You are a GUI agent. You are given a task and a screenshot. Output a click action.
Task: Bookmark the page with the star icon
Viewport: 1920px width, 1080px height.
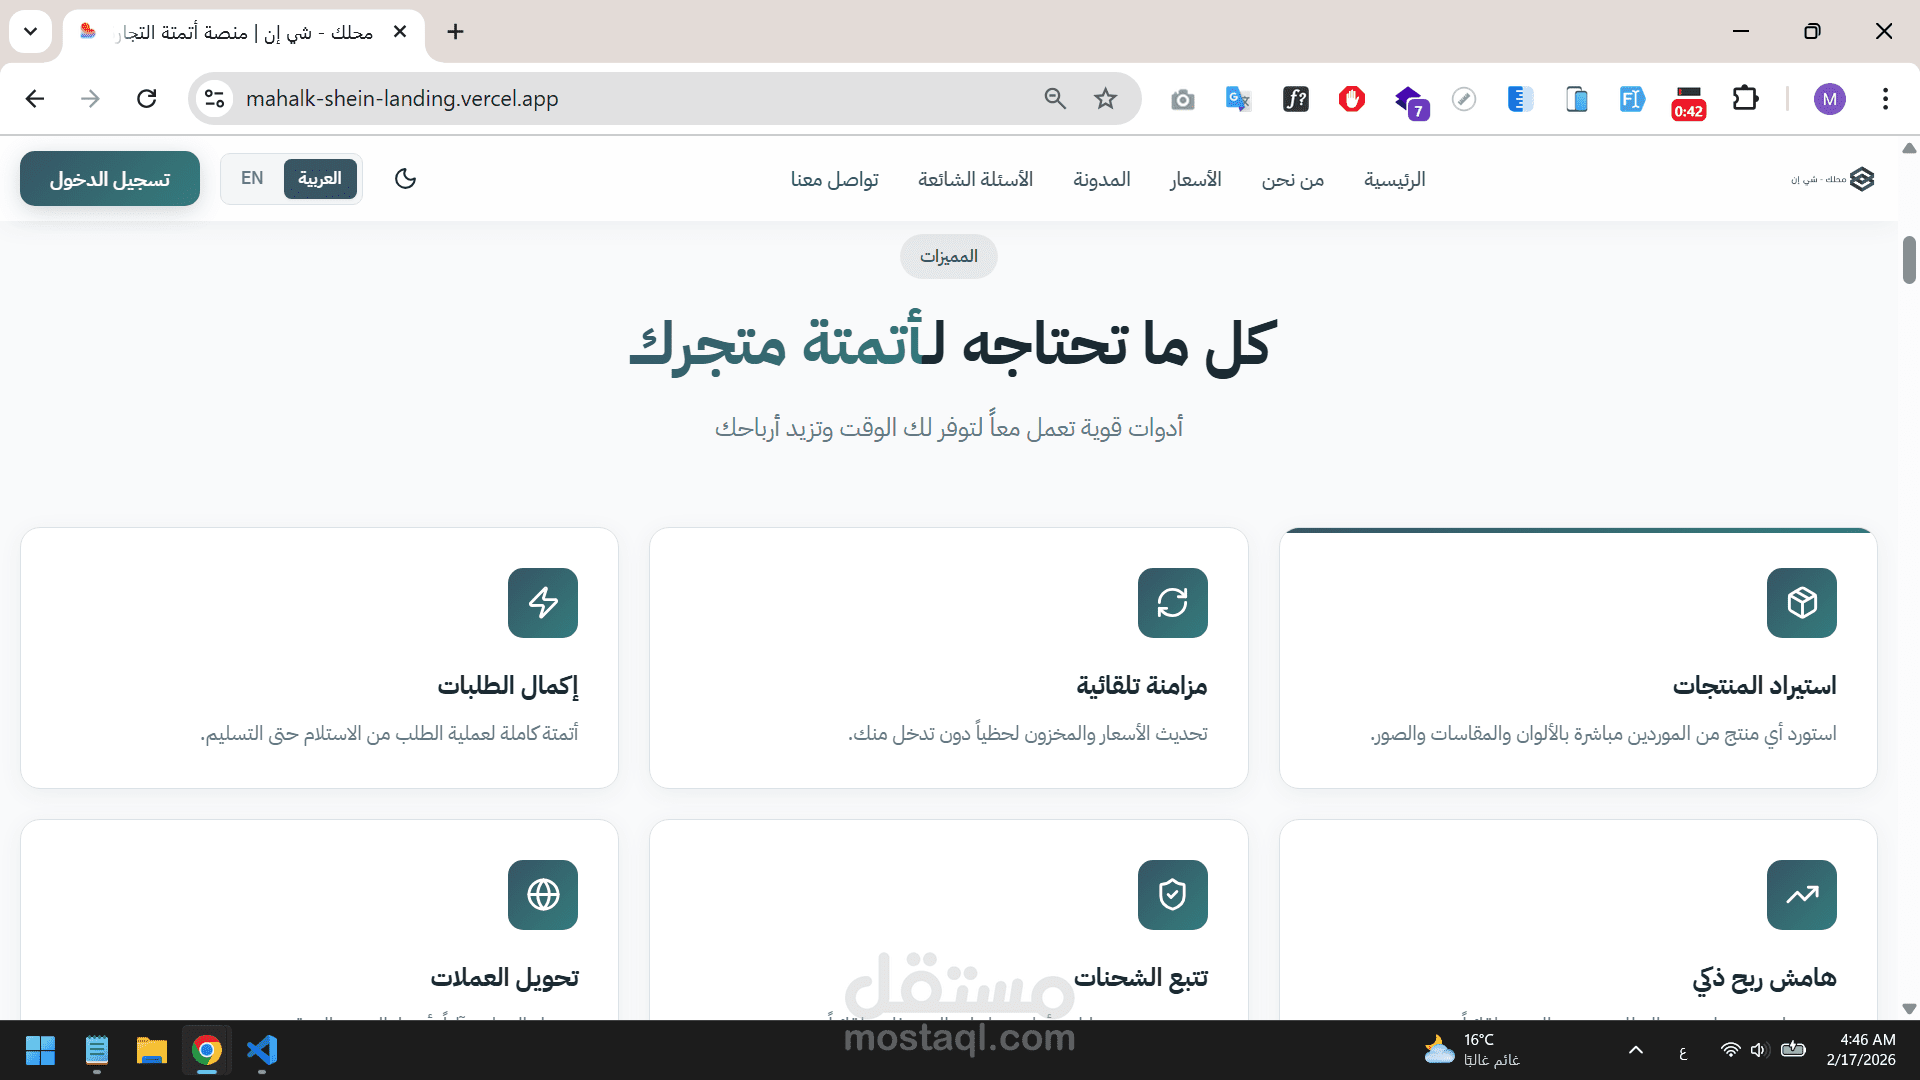pyautogui.click(x=1105, y=99)
